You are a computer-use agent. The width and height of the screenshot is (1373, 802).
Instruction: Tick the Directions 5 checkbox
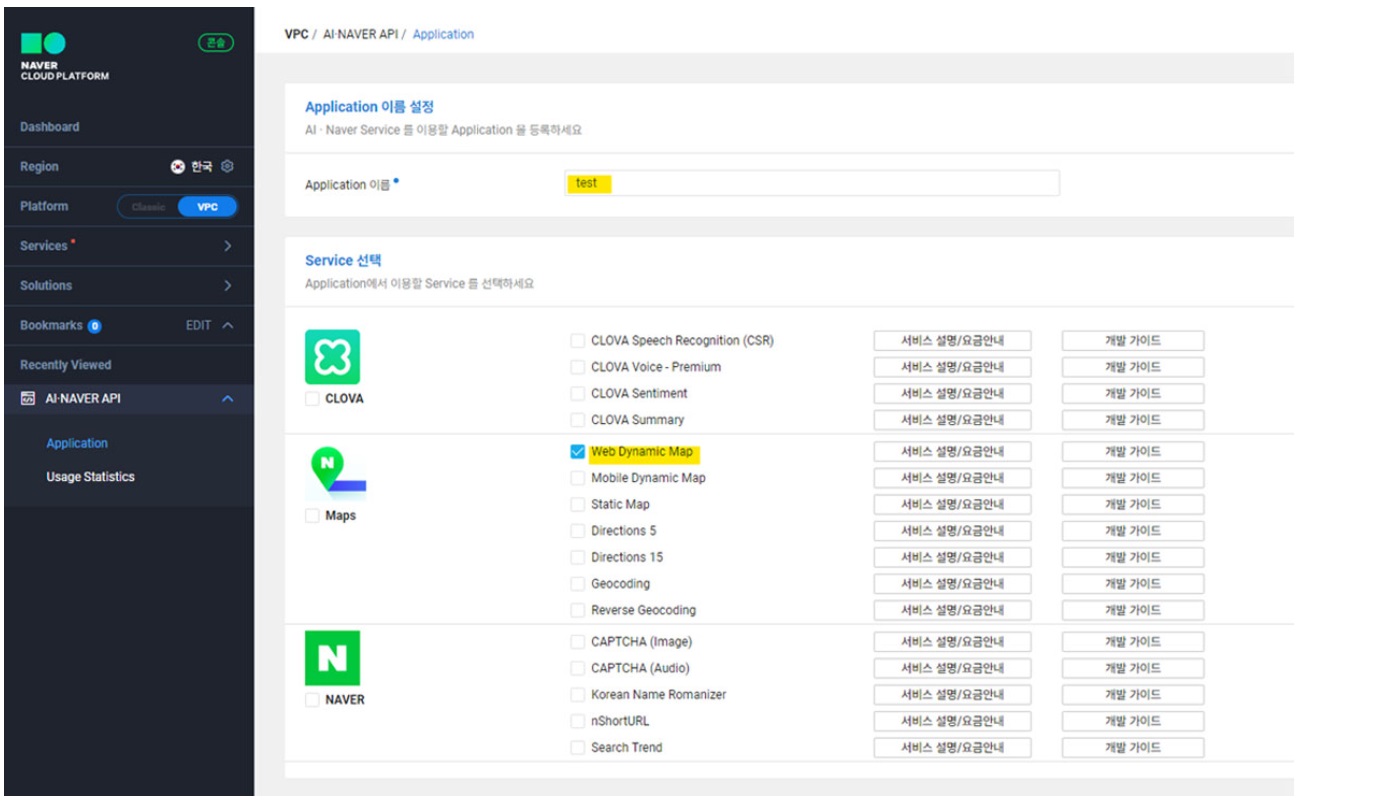point(578,531)
